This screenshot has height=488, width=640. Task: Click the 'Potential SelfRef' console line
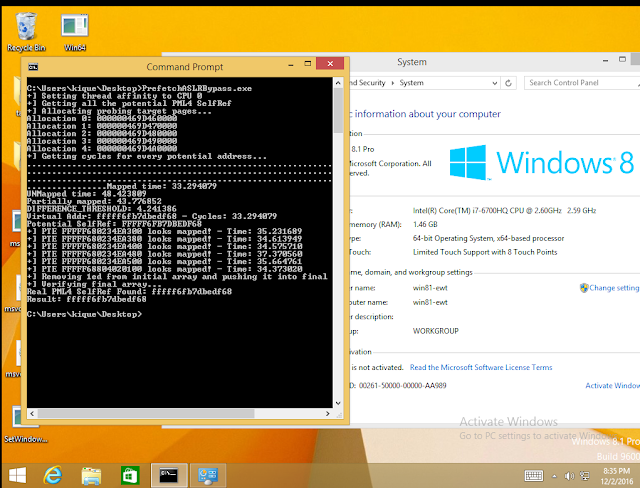tap(114, 224)
